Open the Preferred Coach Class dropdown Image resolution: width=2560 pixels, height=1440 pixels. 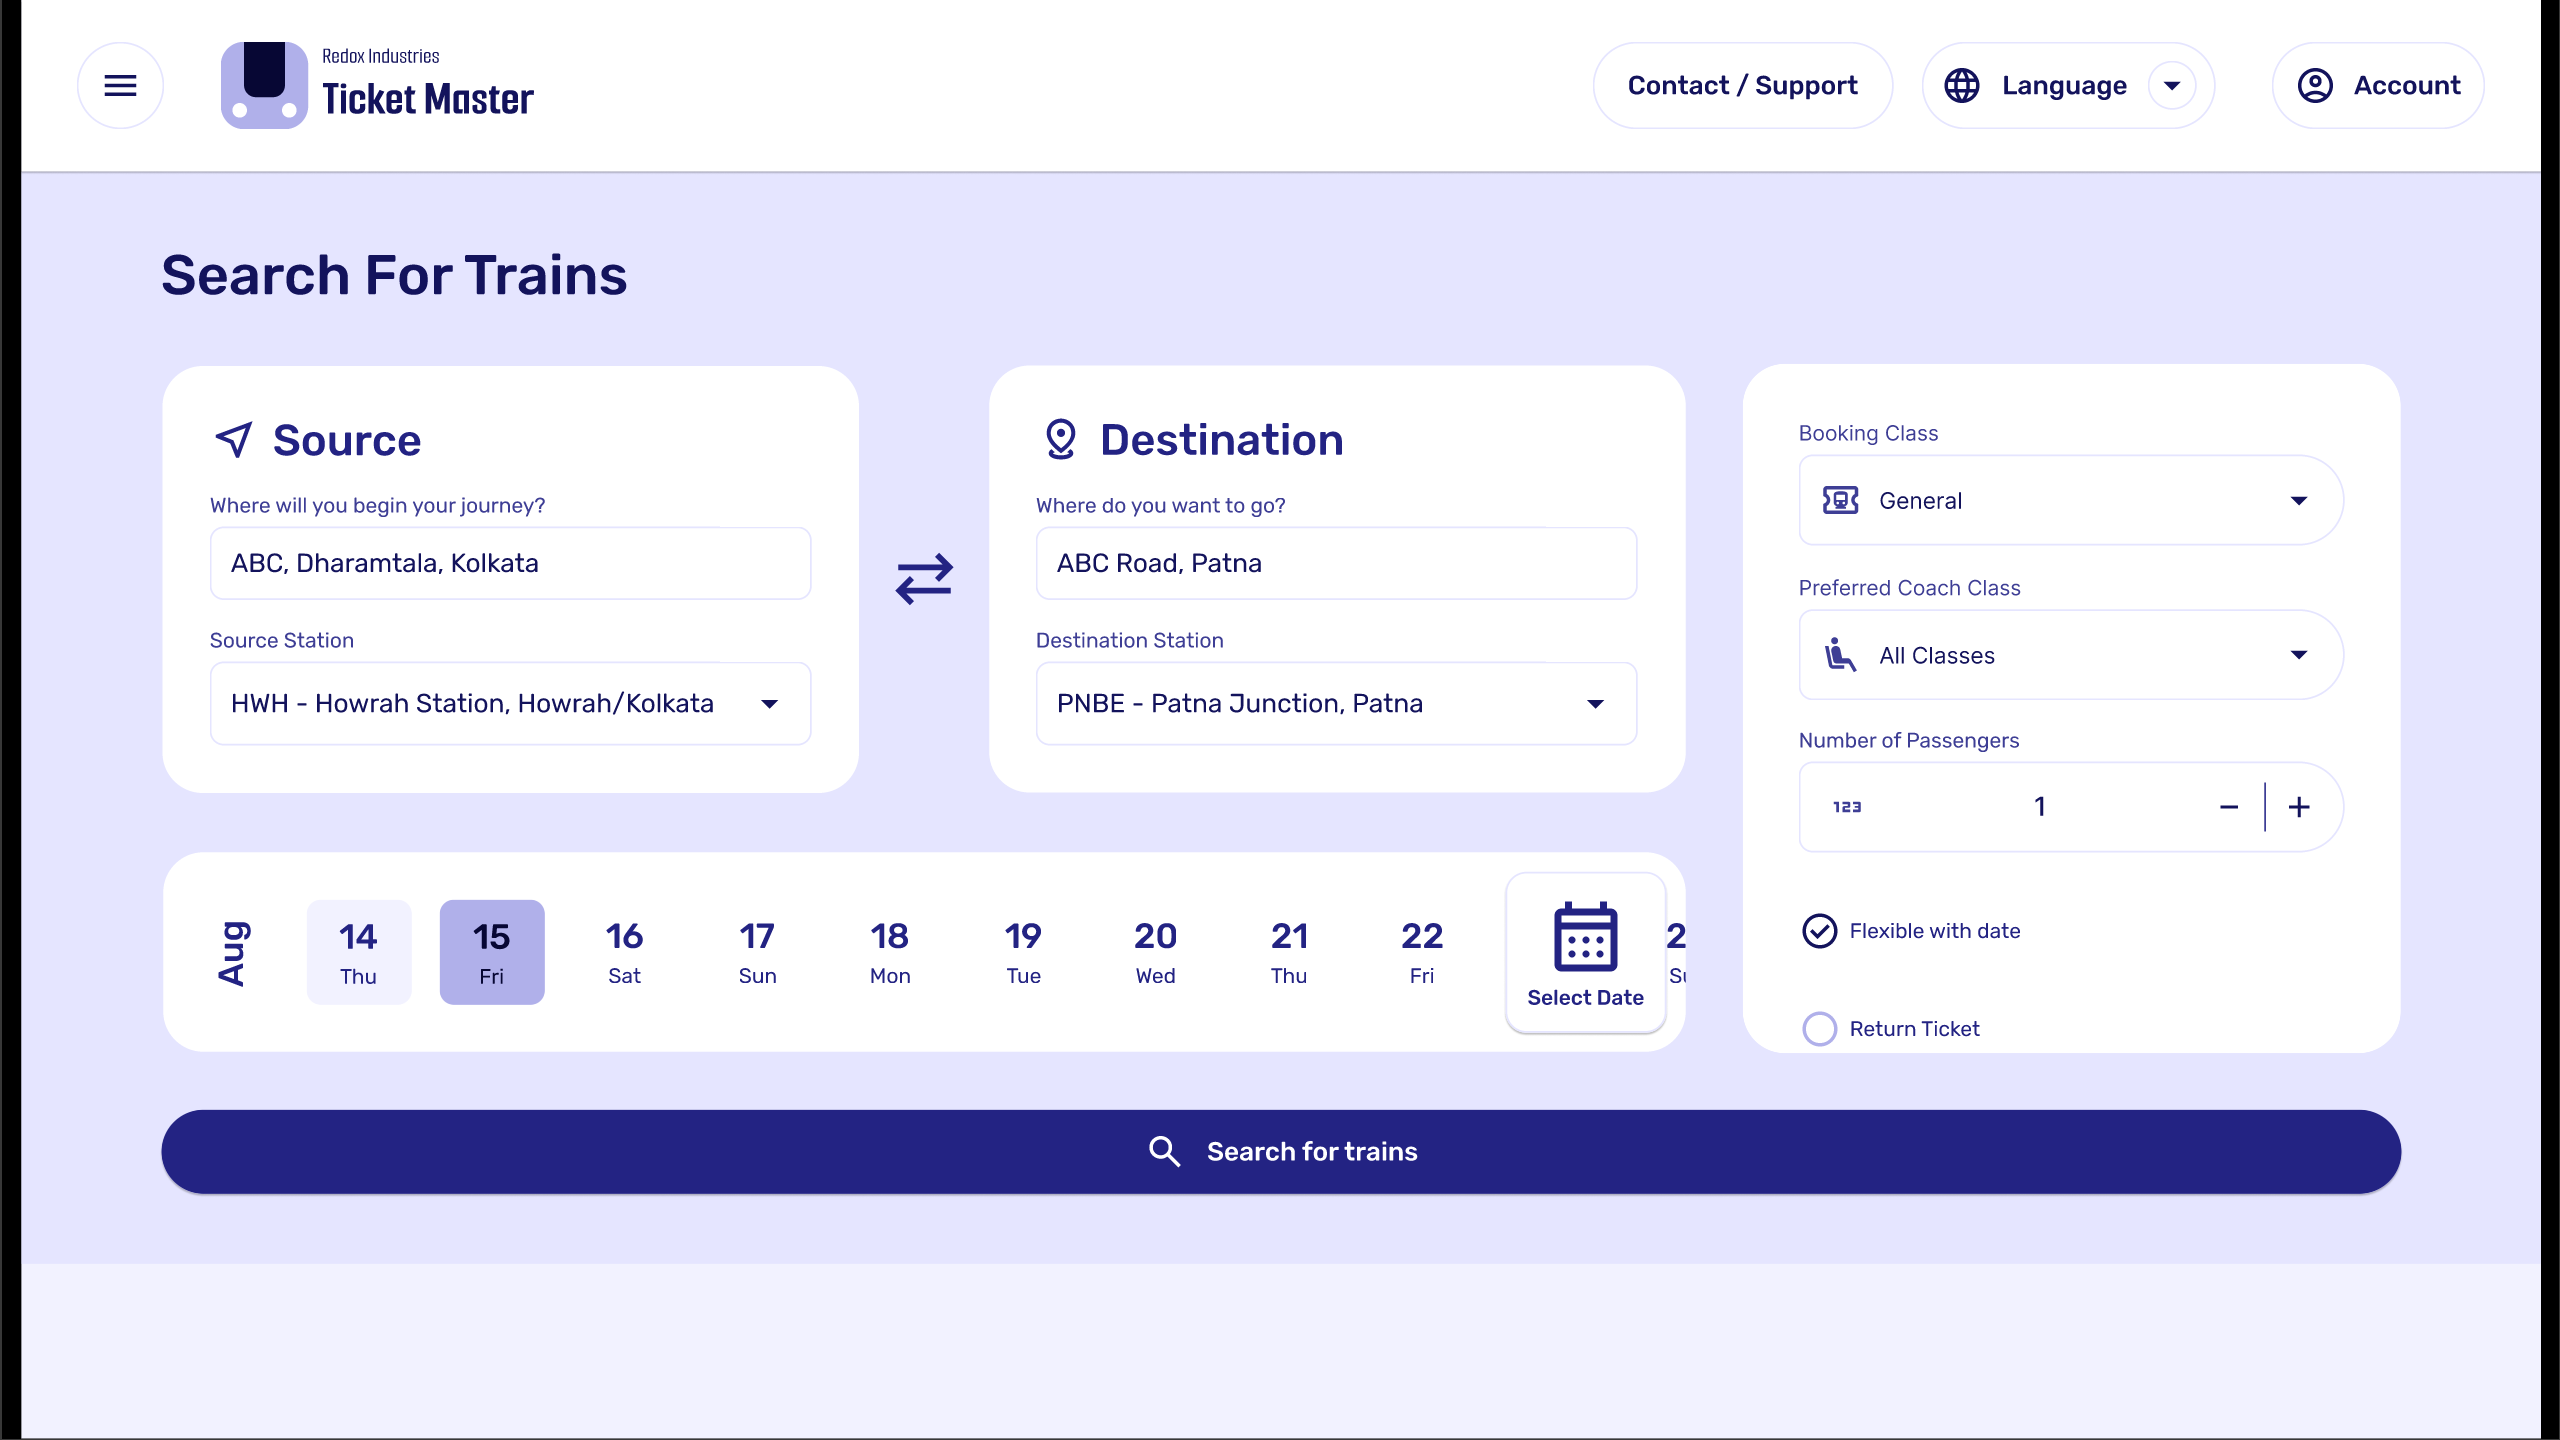pyautogui.click(x=2298, y=655)
